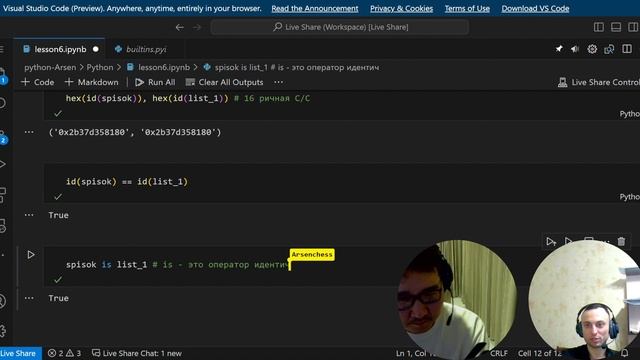
Task: Open the Live Share Control button
Action: (598, 82)
